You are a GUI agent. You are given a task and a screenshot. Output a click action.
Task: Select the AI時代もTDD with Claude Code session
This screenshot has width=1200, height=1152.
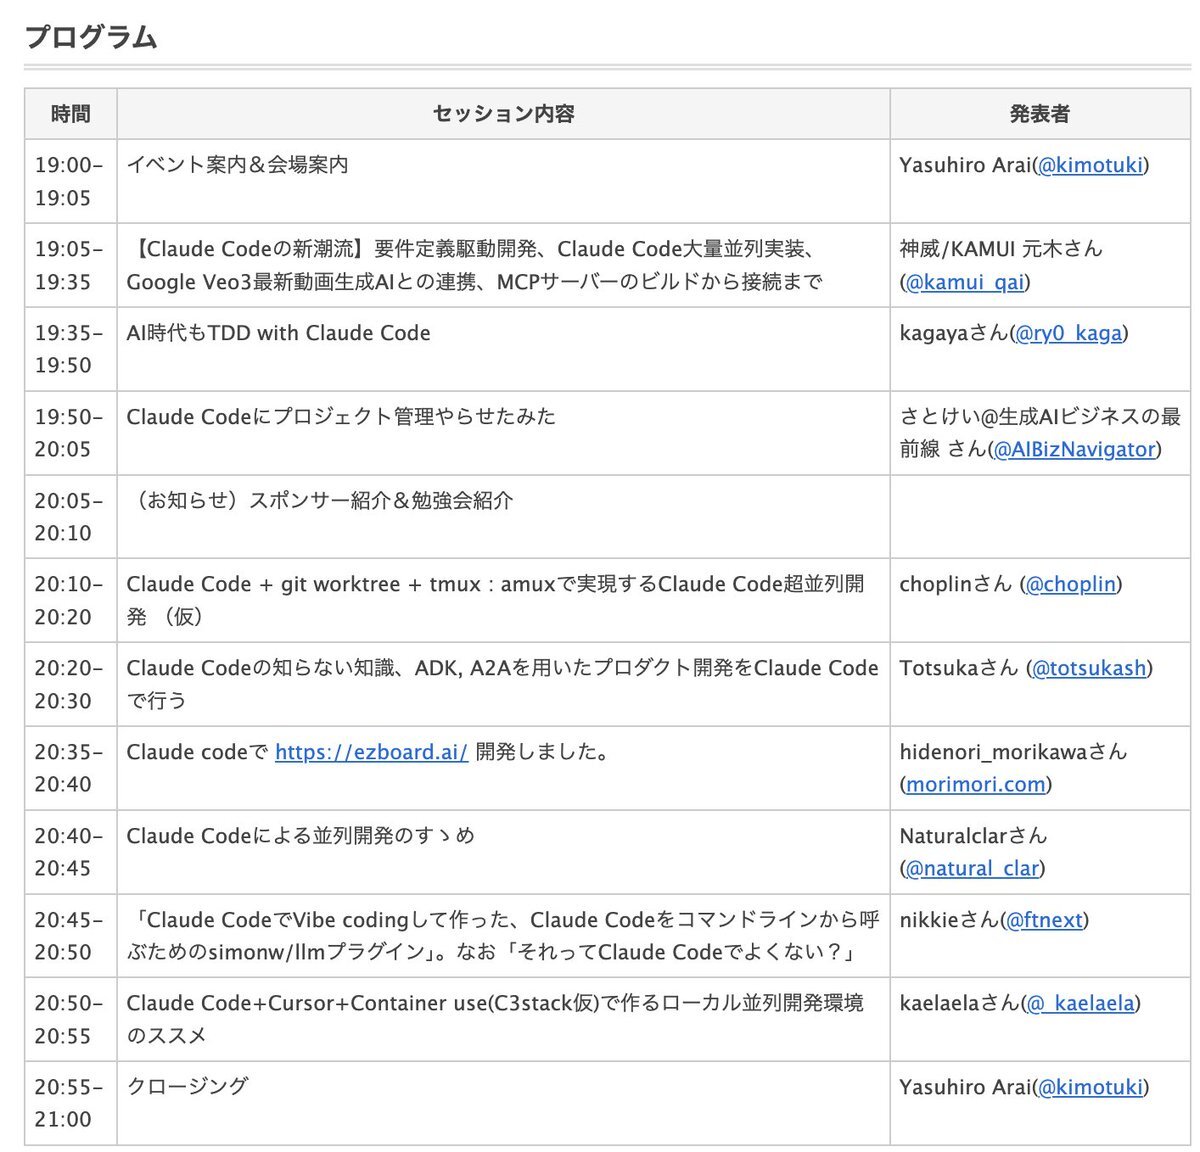(279, 333)
